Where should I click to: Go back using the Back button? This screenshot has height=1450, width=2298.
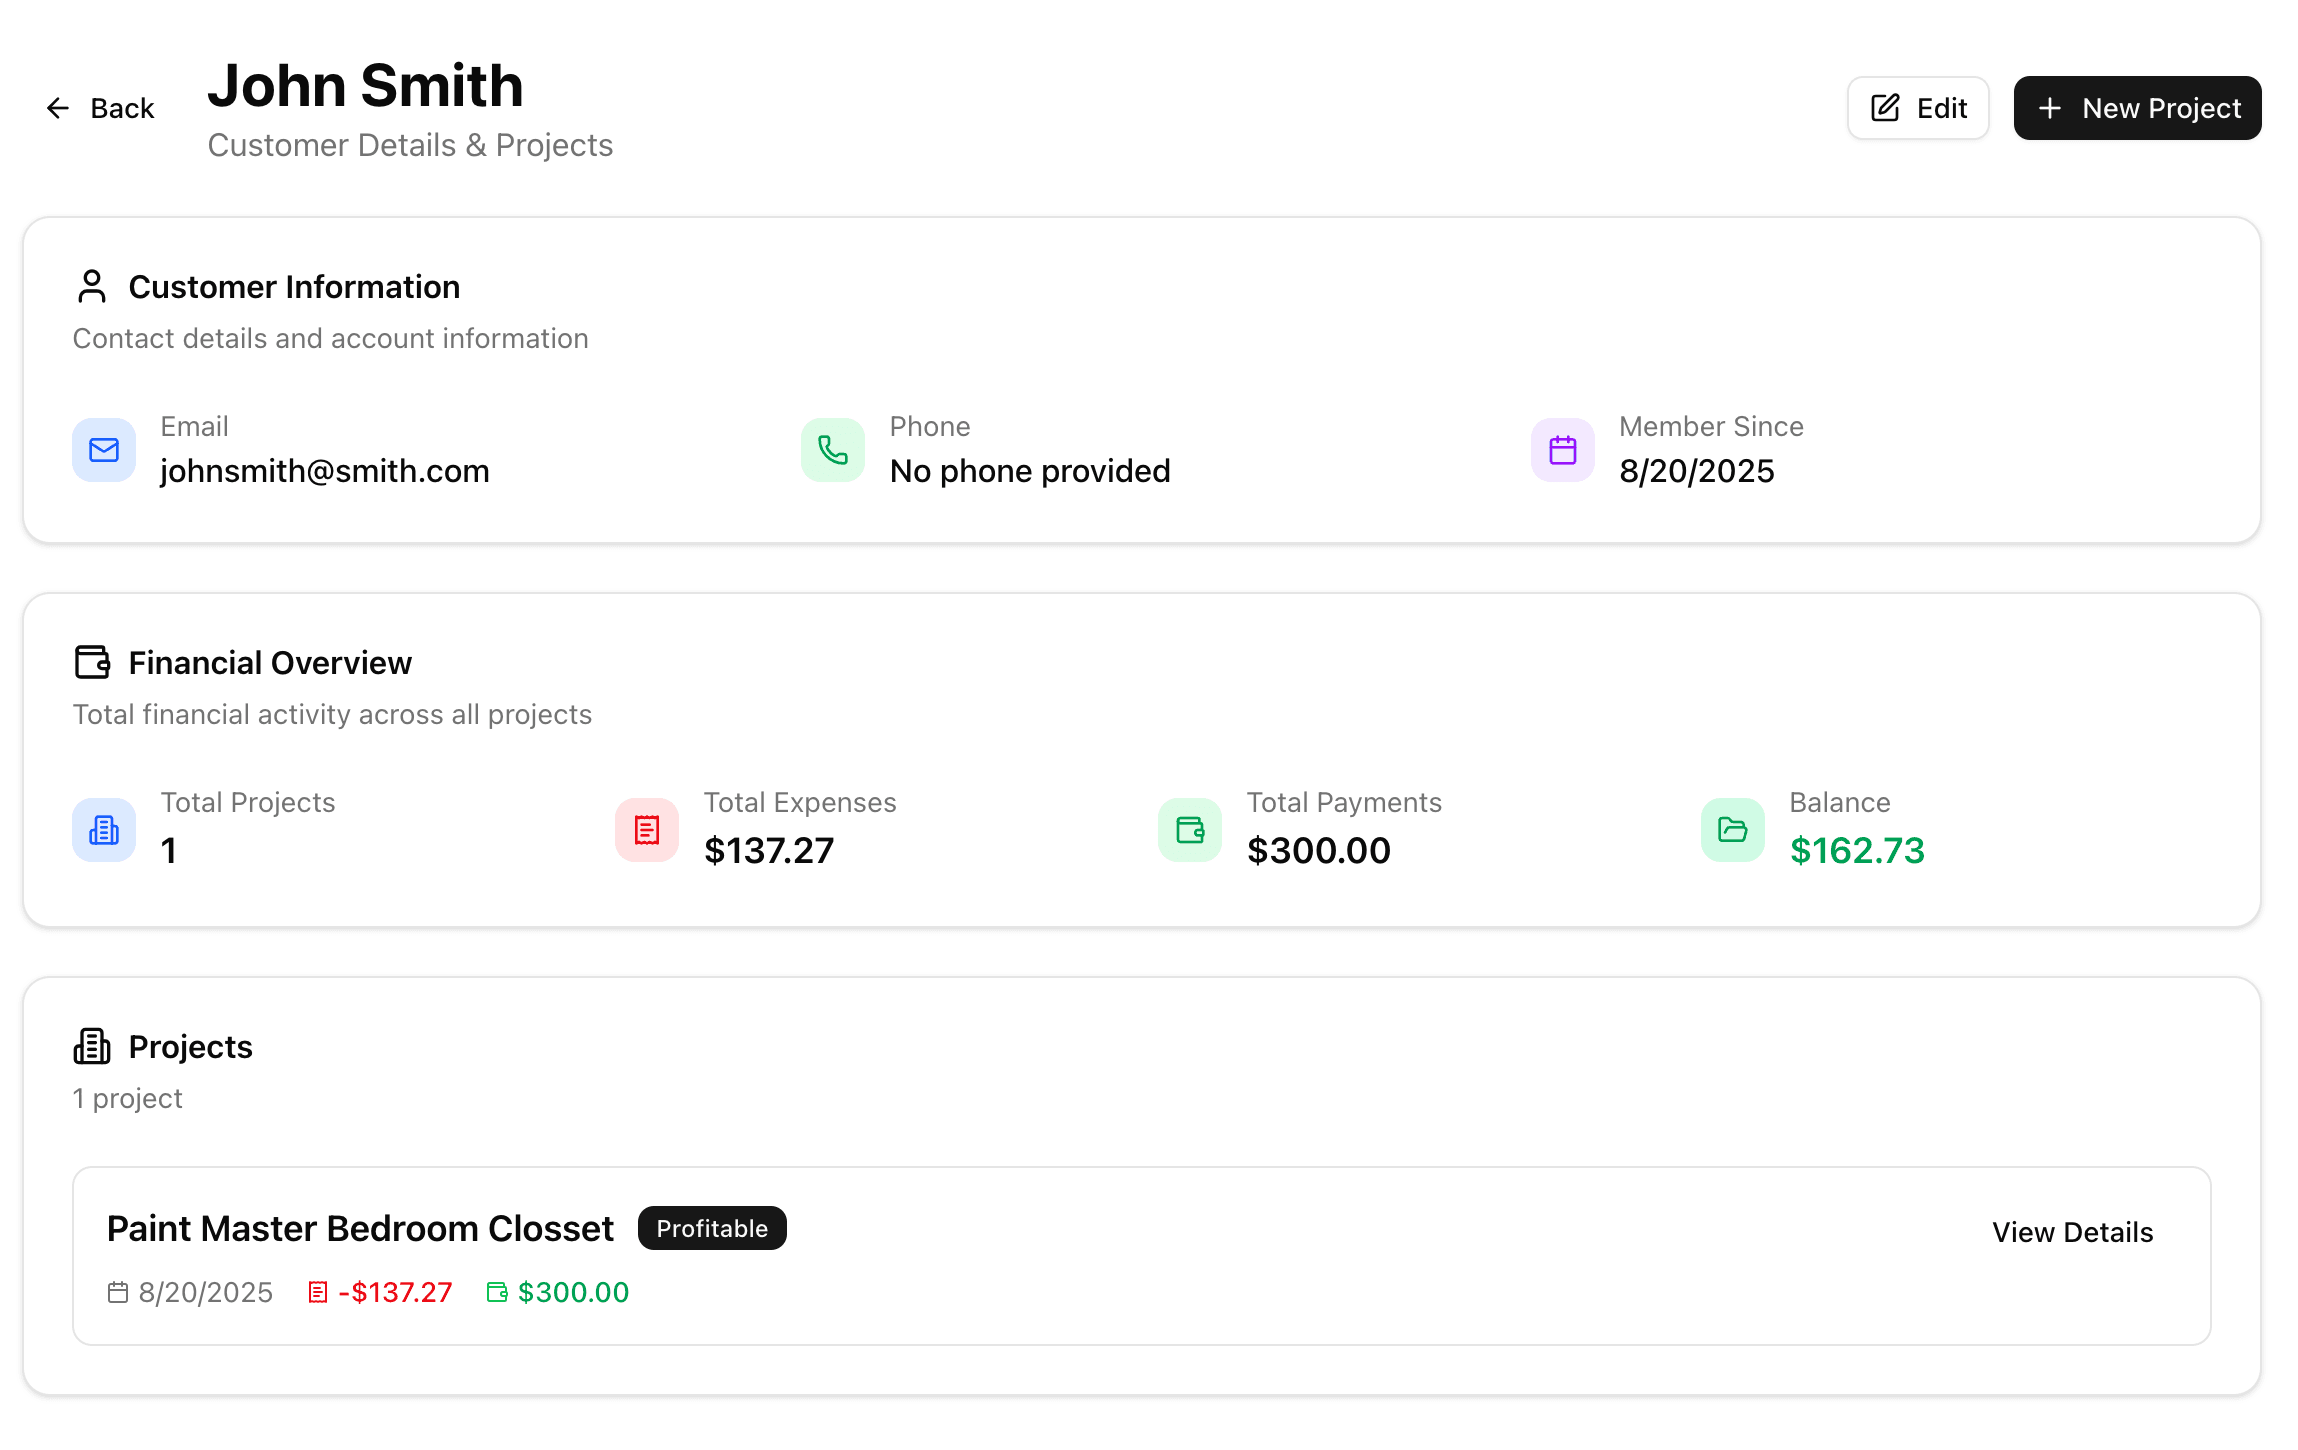[100, 108]
